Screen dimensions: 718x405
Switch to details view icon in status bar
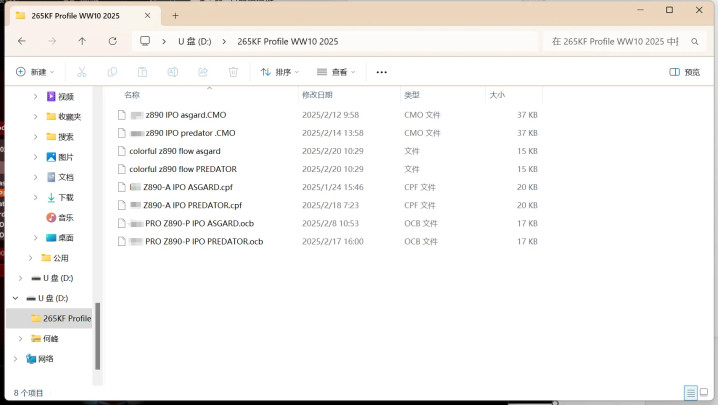point(691,393)
